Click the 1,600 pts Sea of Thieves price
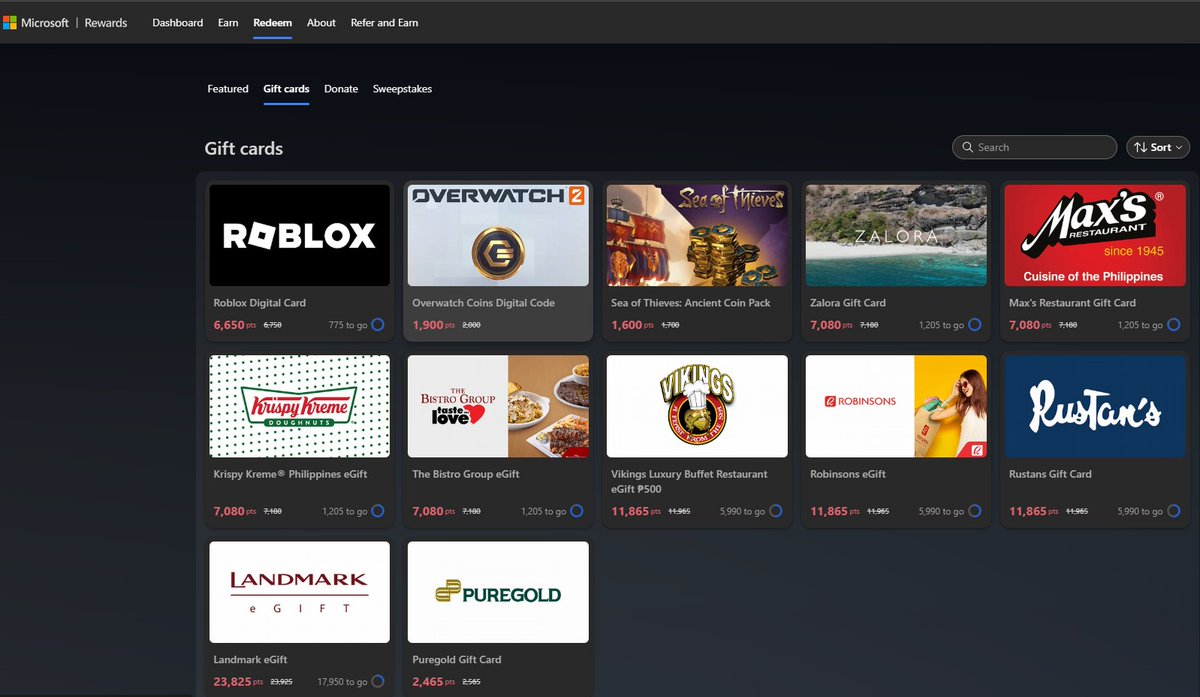This screenshot has height=697, width=1200. (633, 325)
